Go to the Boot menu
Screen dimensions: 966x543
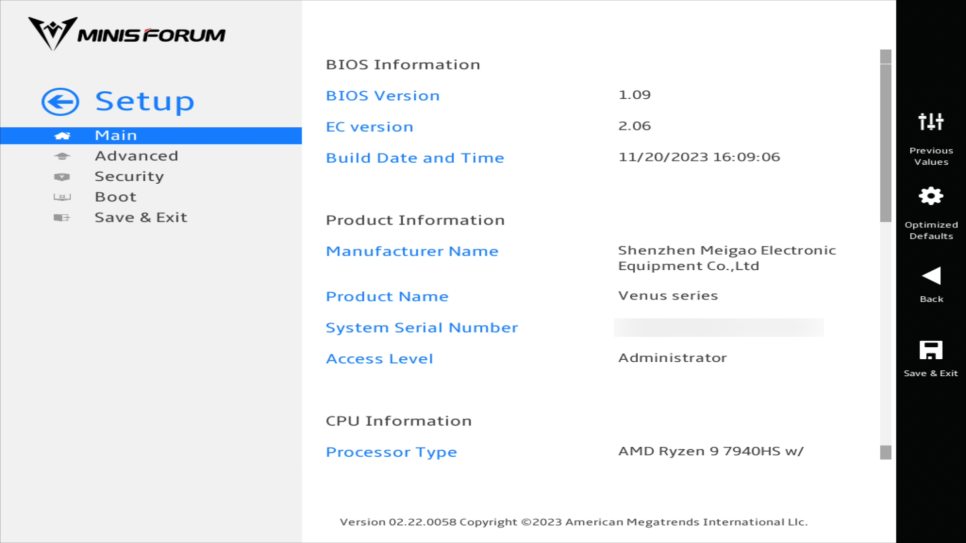[x=115, y=197]
